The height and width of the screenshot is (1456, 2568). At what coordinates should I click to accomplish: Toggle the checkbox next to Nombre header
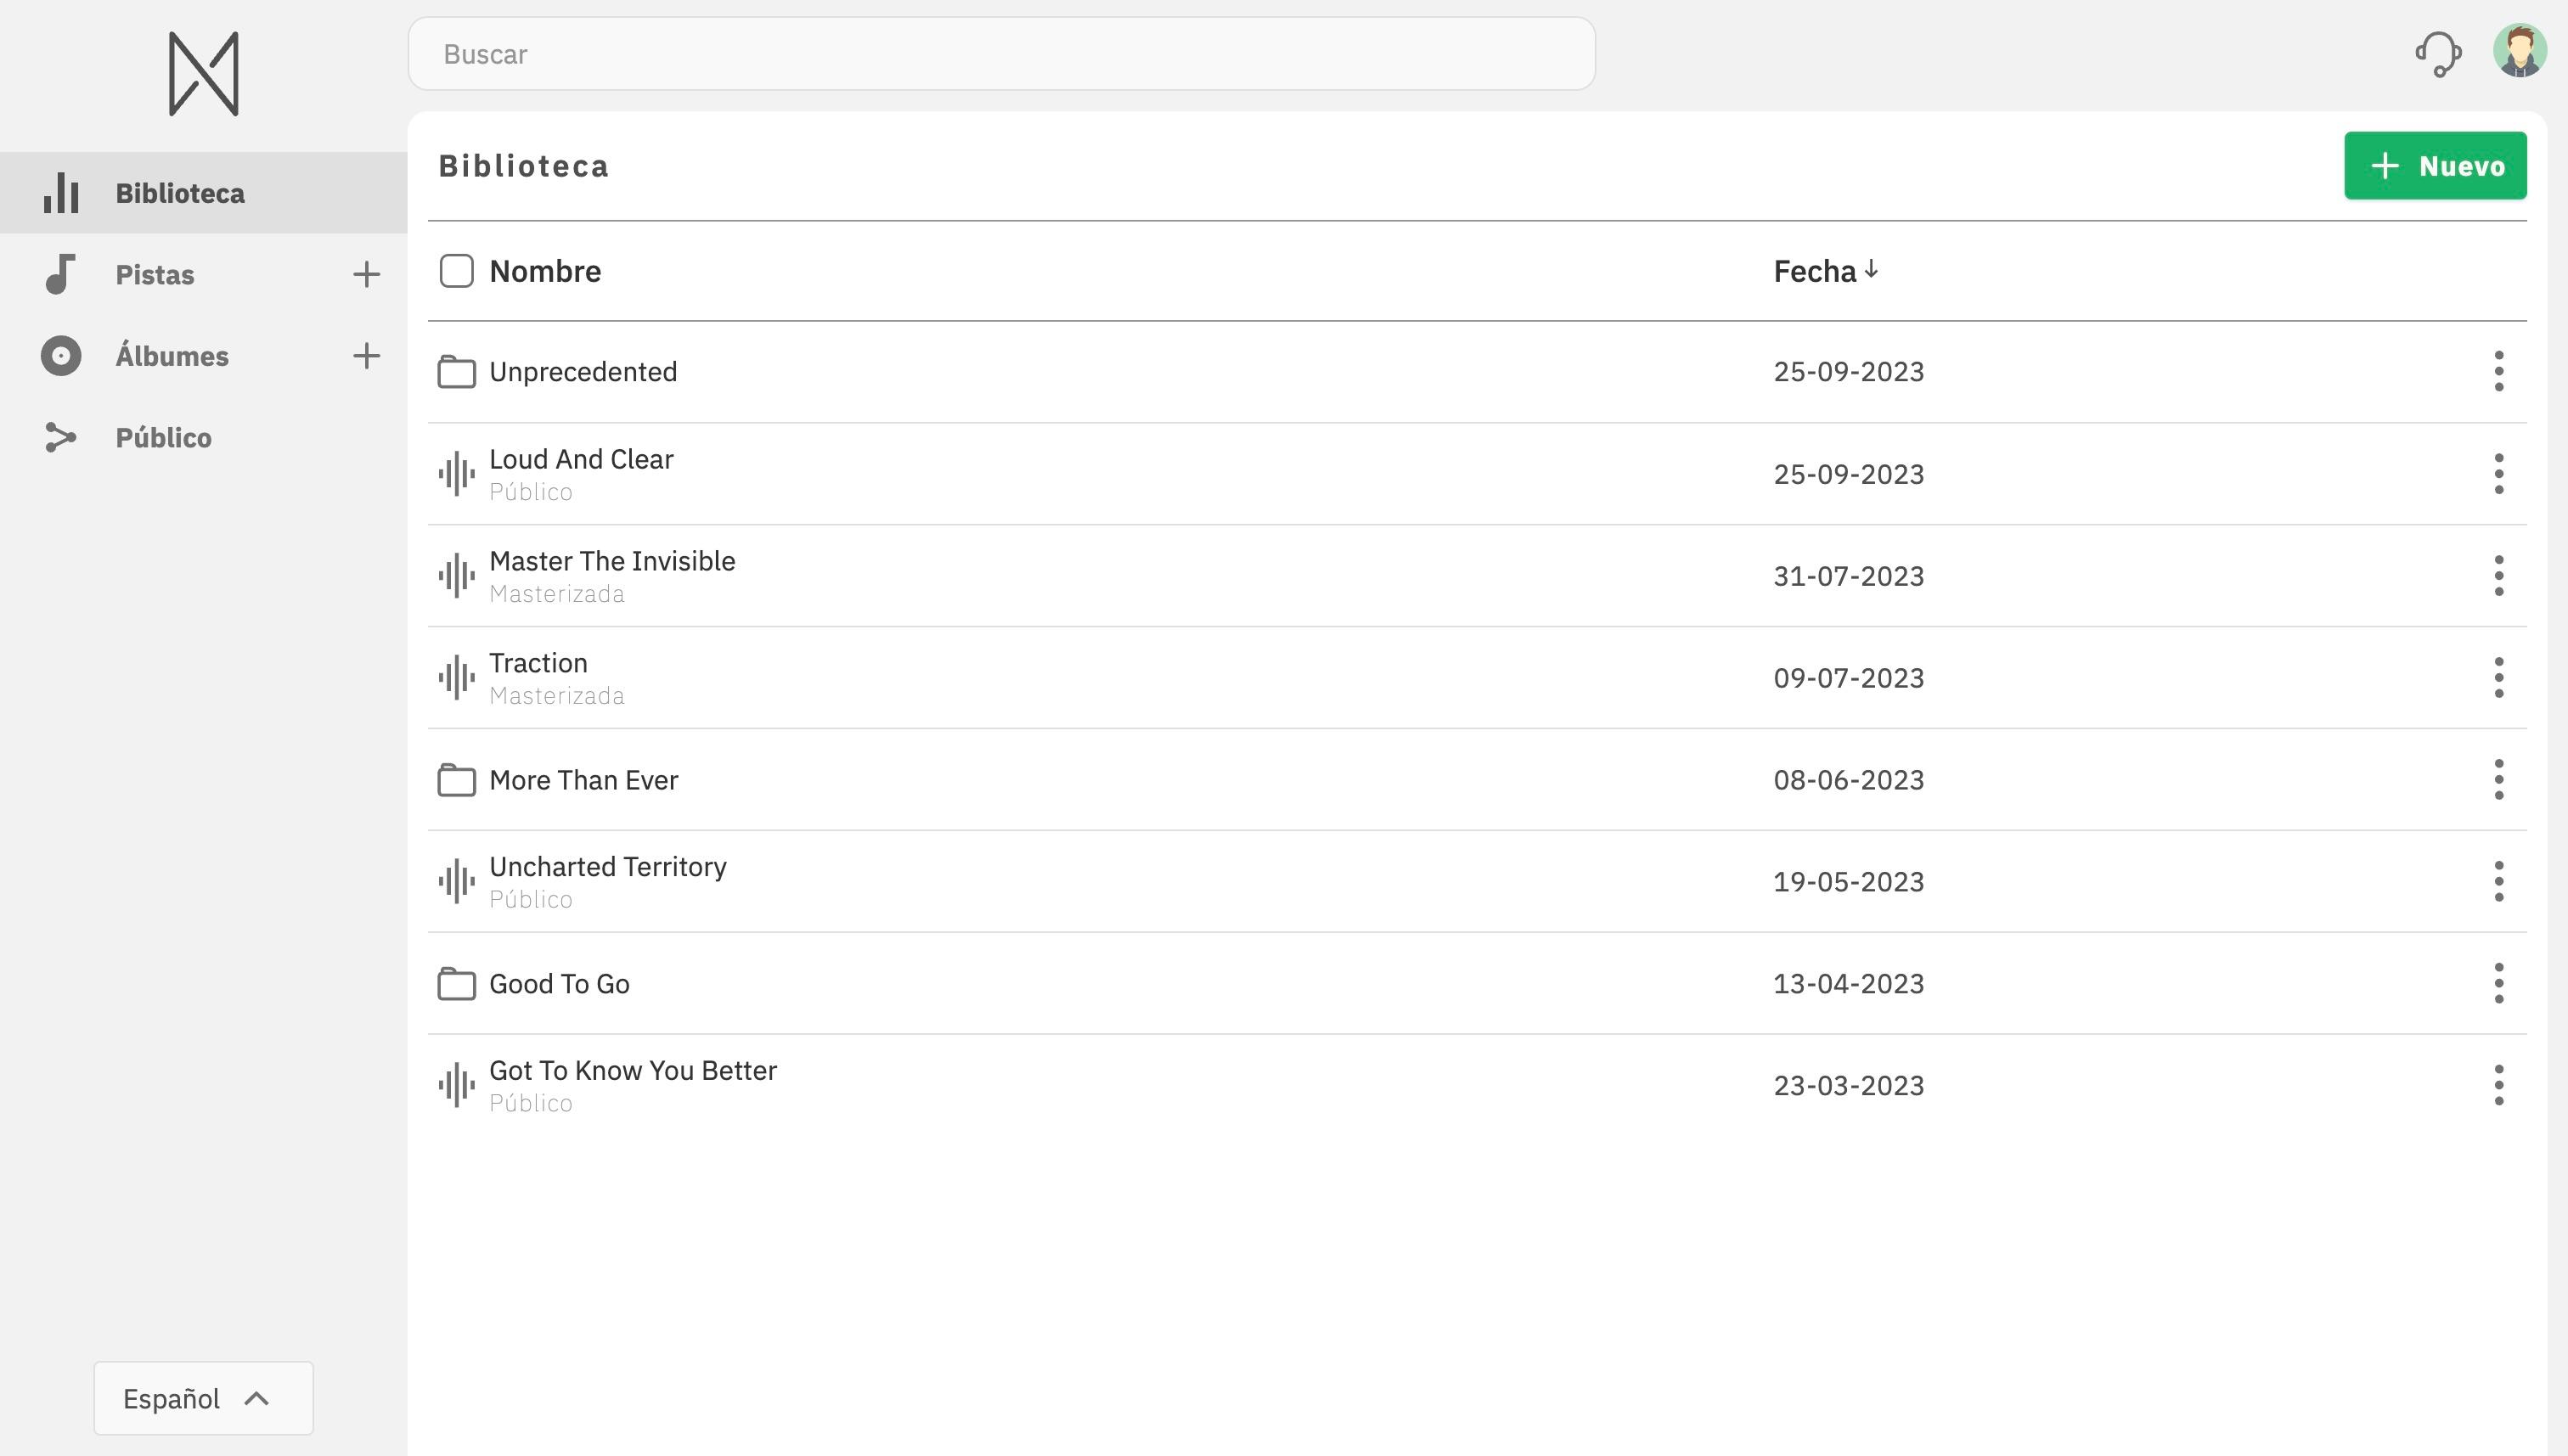pos(455,270)
